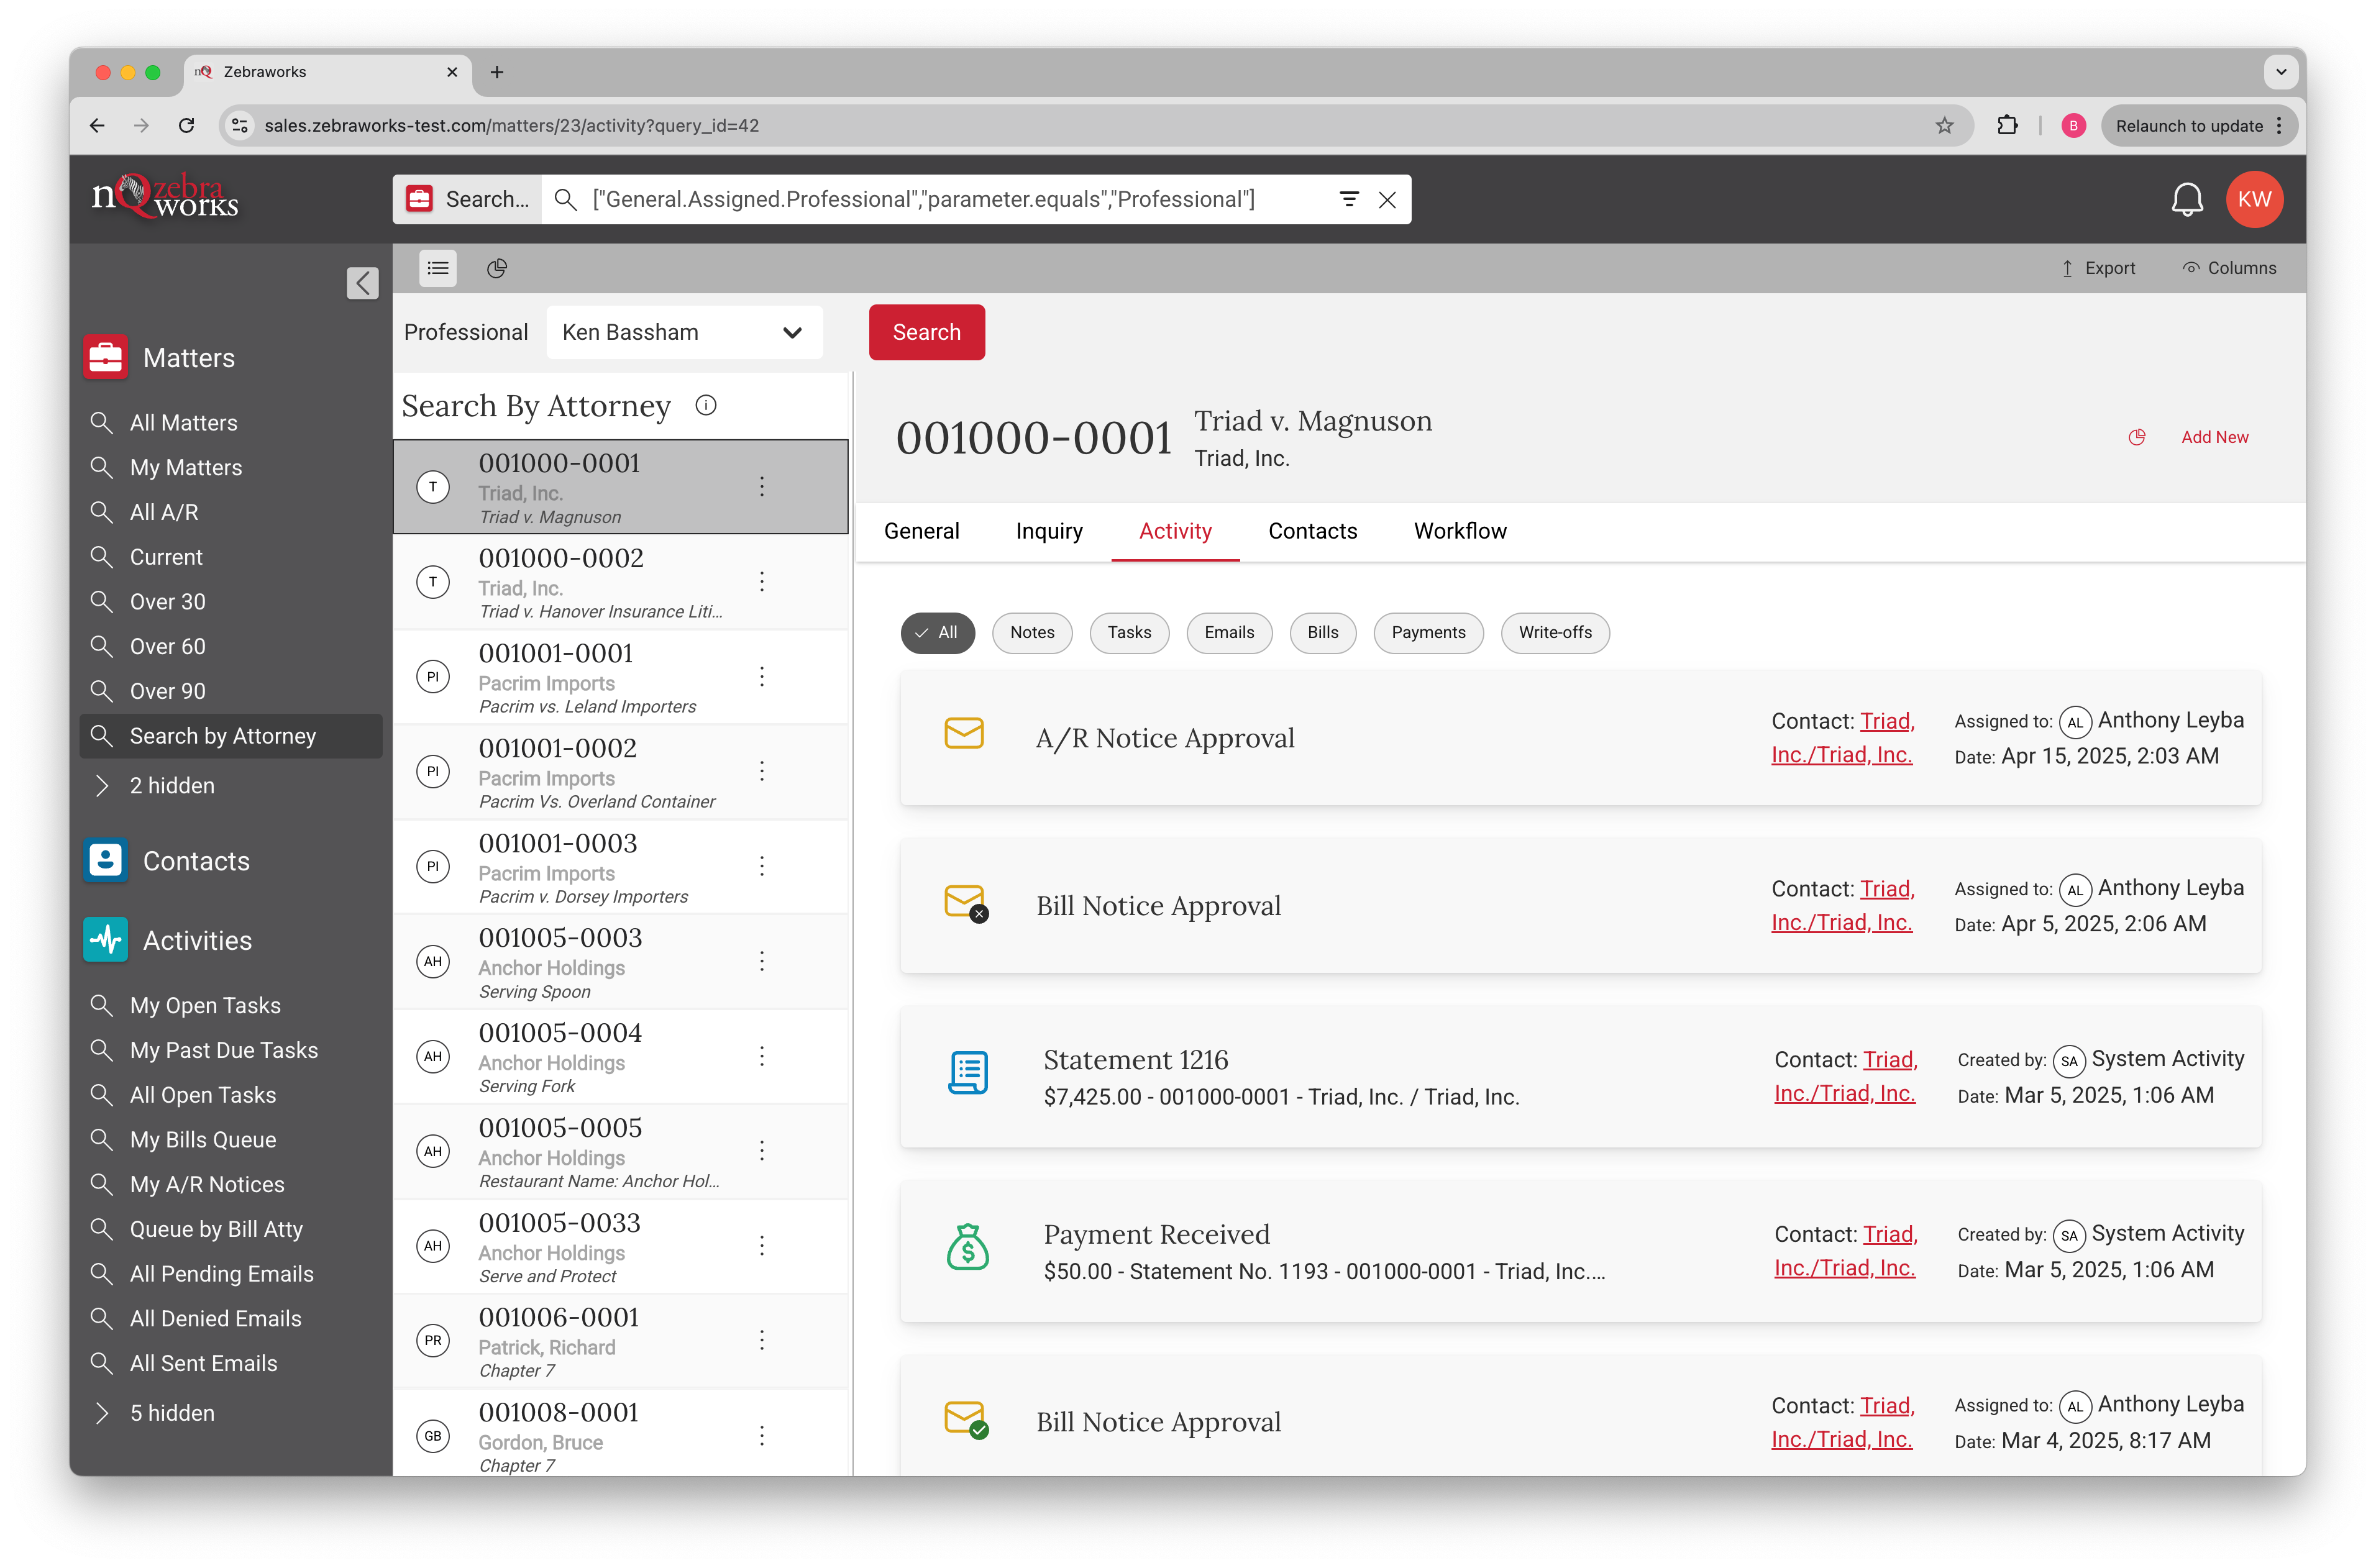
Task: Expand the 5 hidden items under Activities
Action: (171, 1413)
